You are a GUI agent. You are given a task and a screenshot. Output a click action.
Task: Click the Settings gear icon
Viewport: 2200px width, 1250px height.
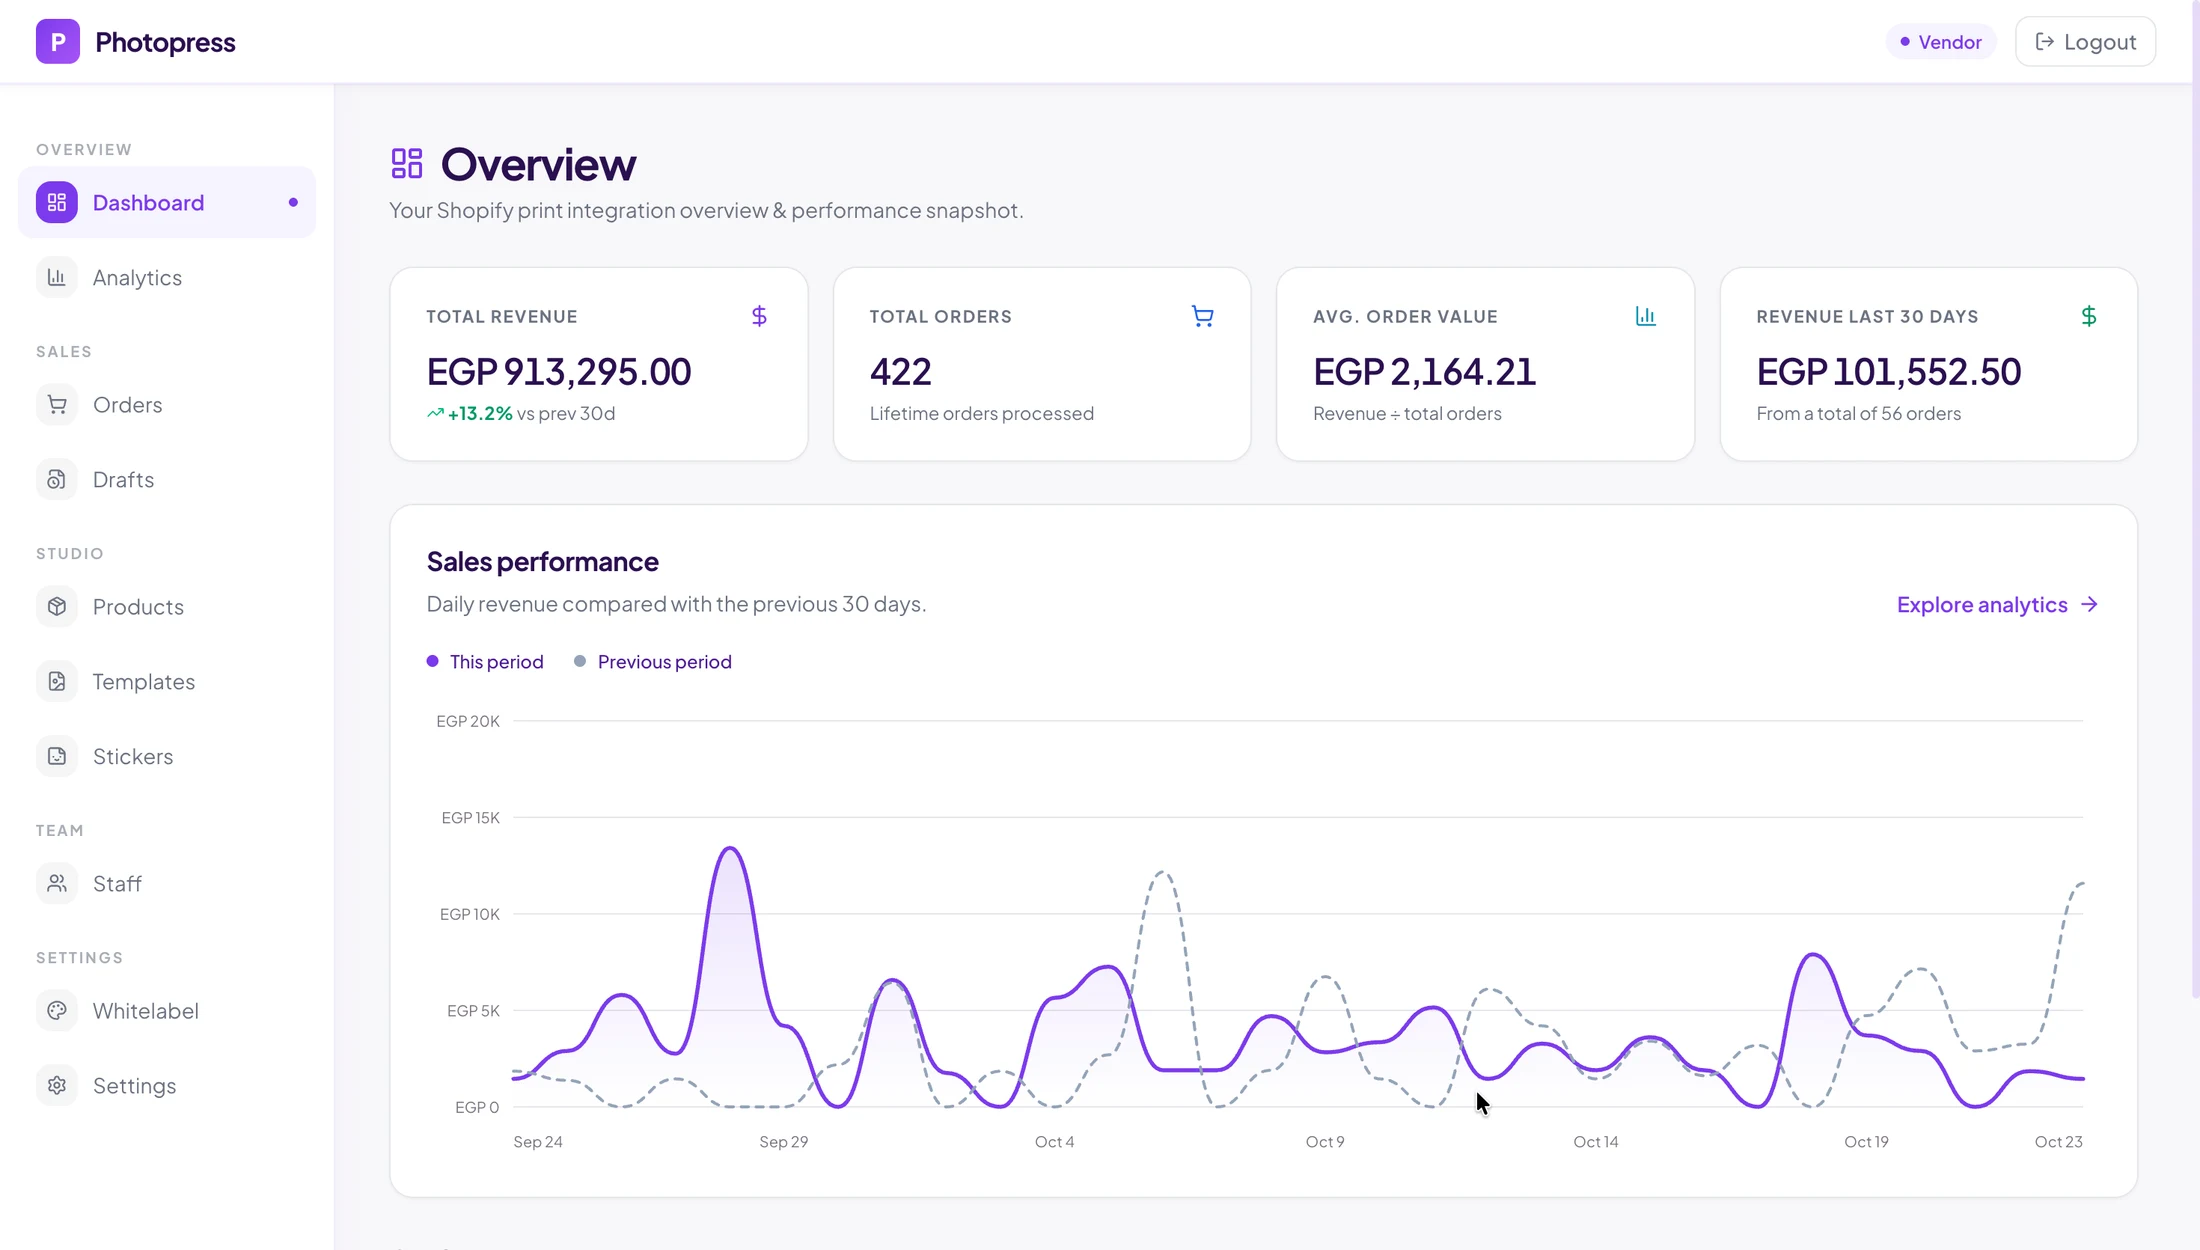[x=57, y=1085]
